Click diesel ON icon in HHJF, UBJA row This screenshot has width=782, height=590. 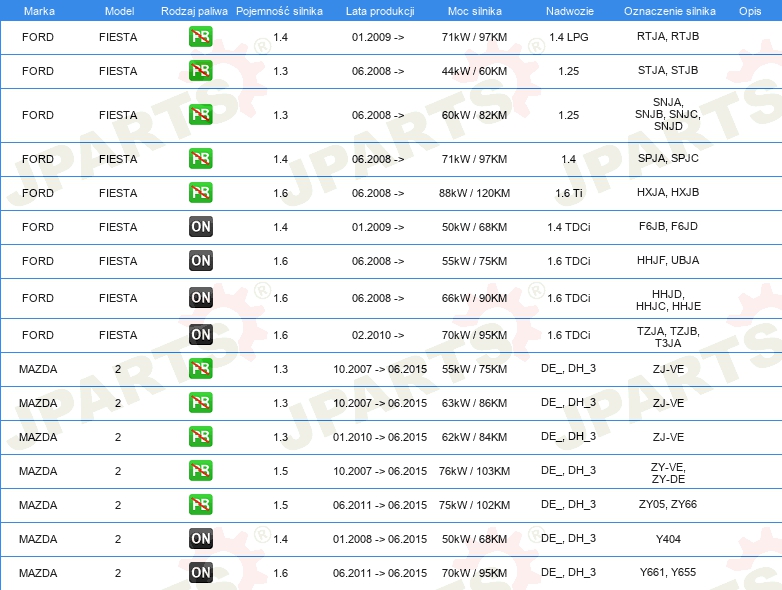pyautogui.click(x=200, y=260)
